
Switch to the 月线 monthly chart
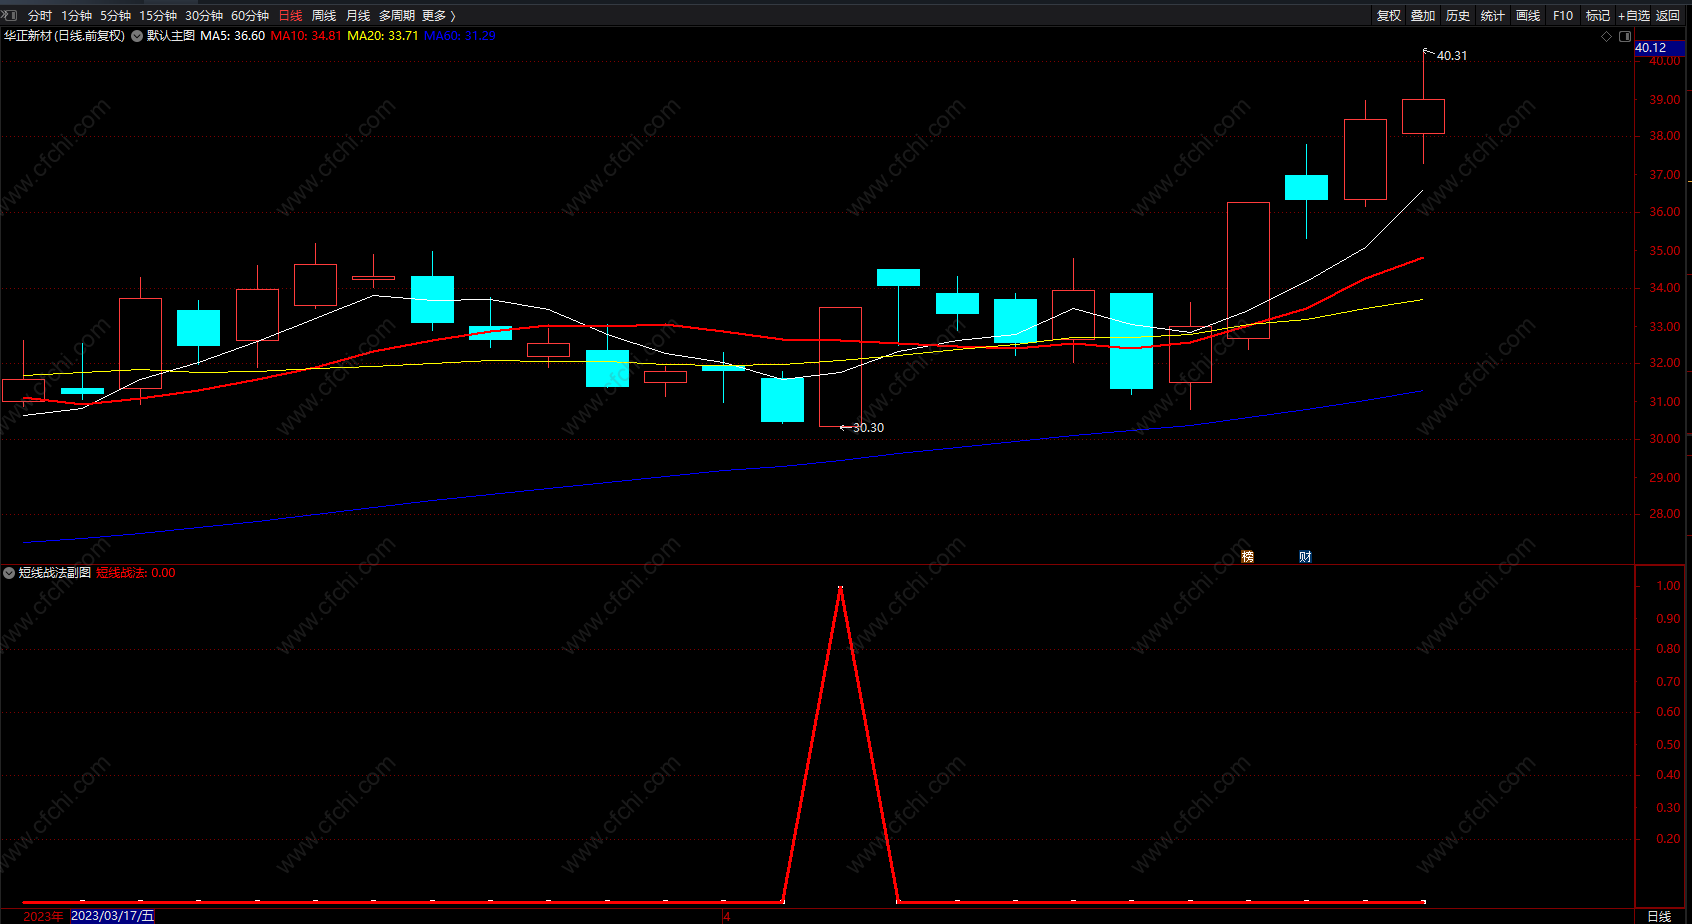(358, 15)
